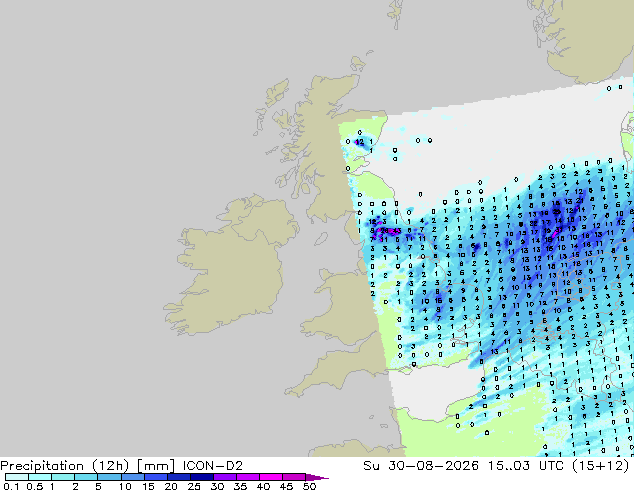
Task: Click the '[mm]' unit label
Action: [156, 466]
